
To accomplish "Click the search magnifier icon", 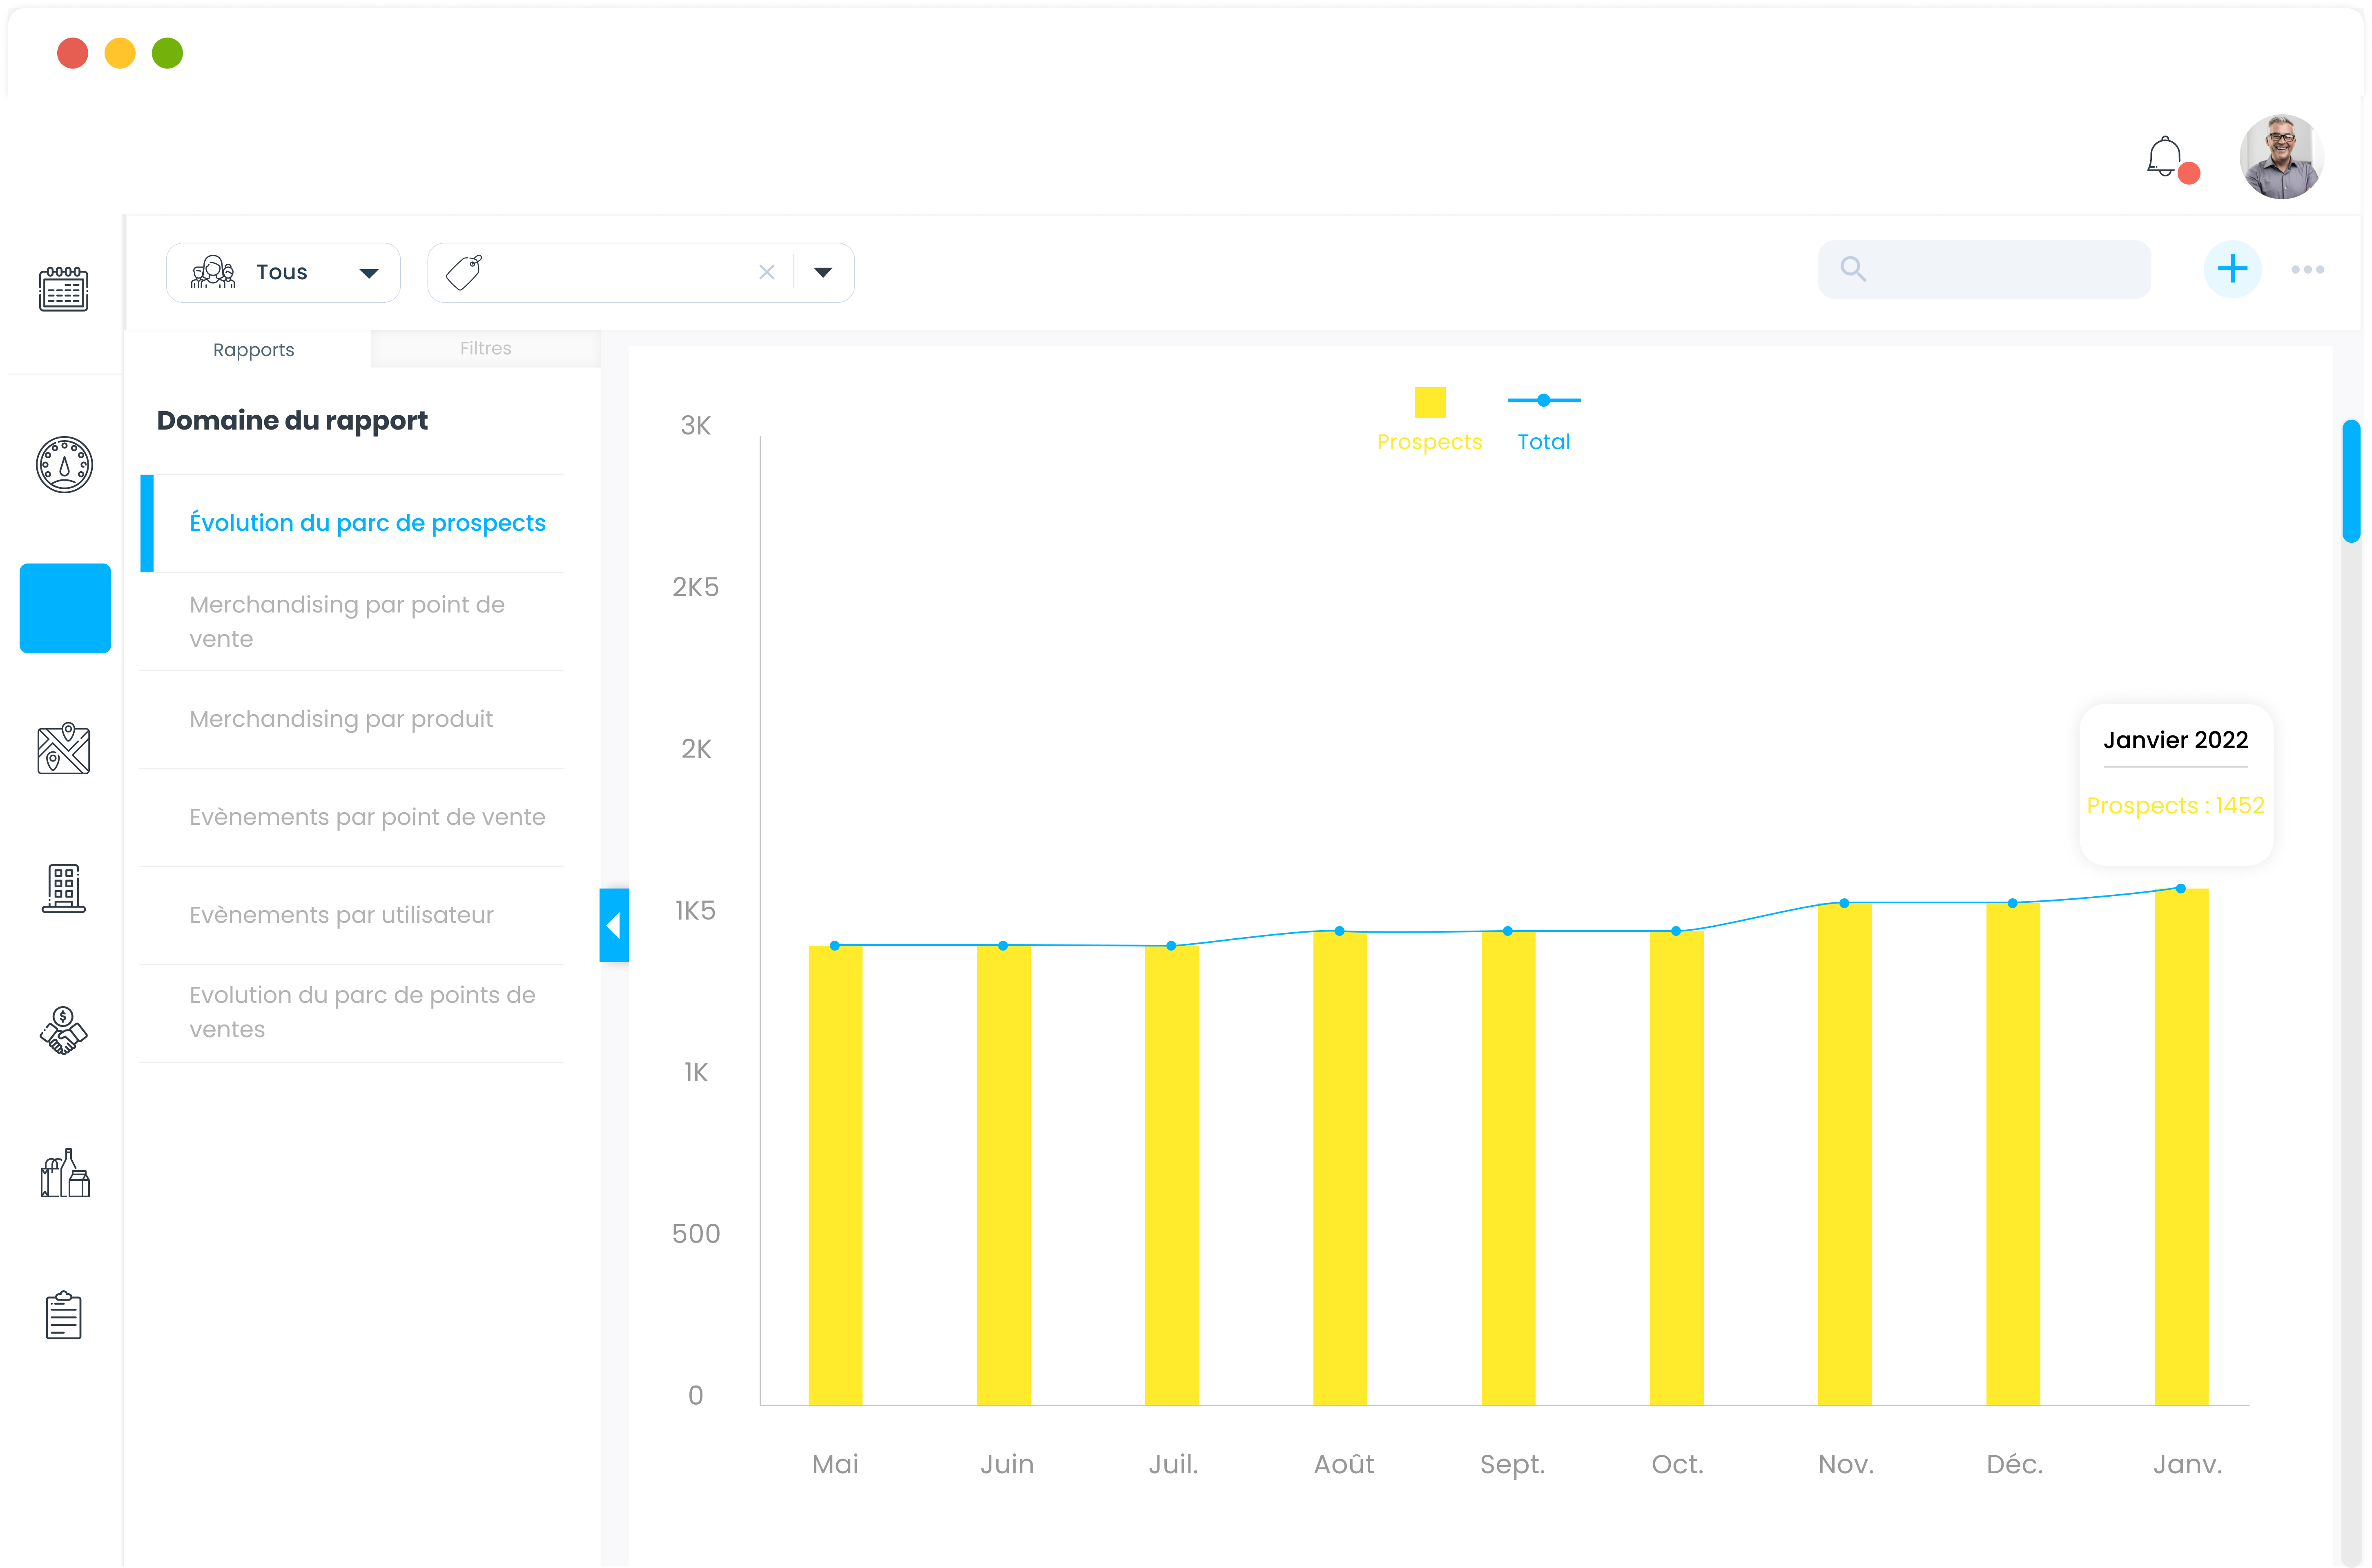I will (x=1853, y=269).
